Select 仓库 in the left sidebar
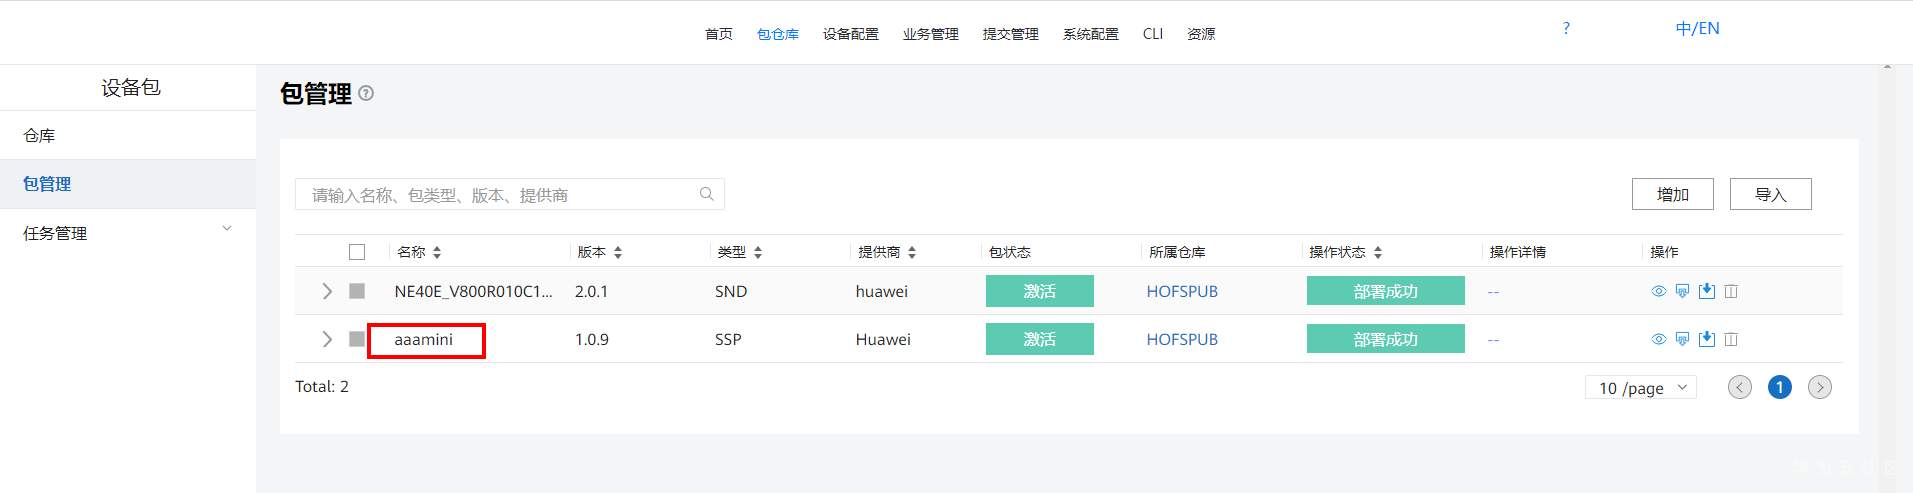The width and height of the screenshot is (1913, 493). pos(40,135)
